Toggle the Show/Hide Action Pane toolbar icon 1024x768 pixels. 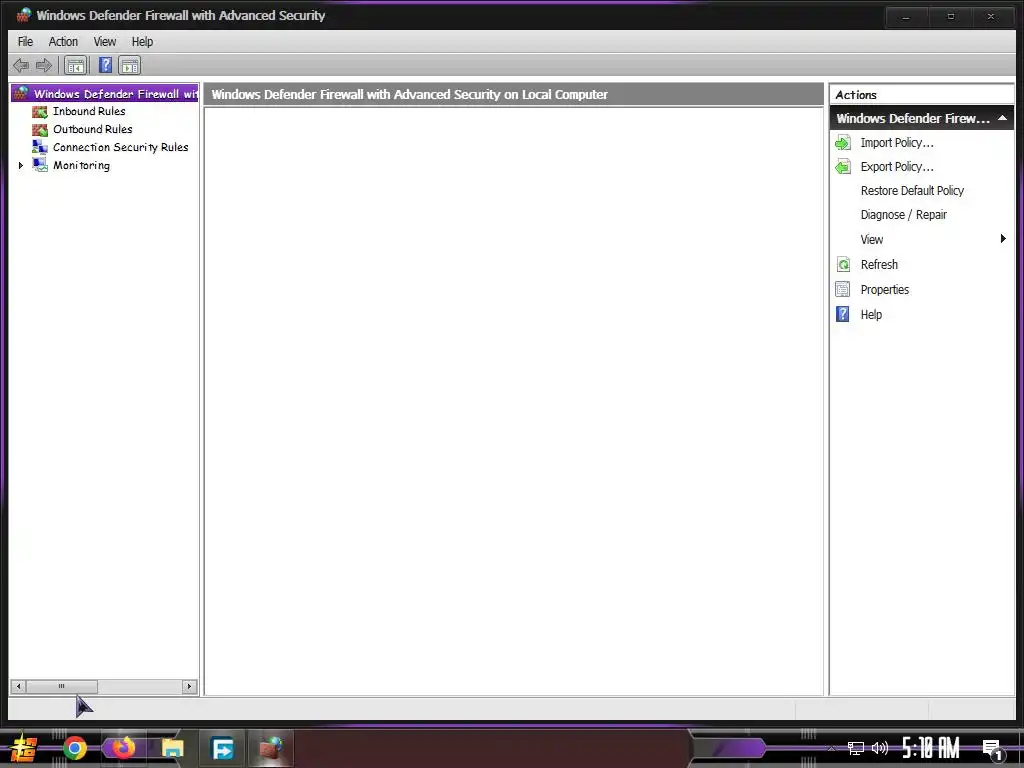coord(130,65)
